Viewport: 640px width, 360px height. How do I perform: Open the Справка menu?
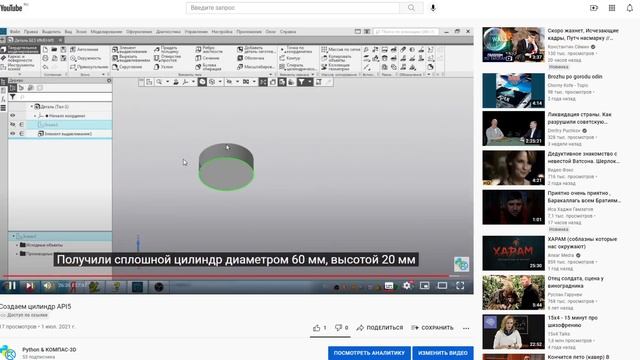tap(288, 31)
